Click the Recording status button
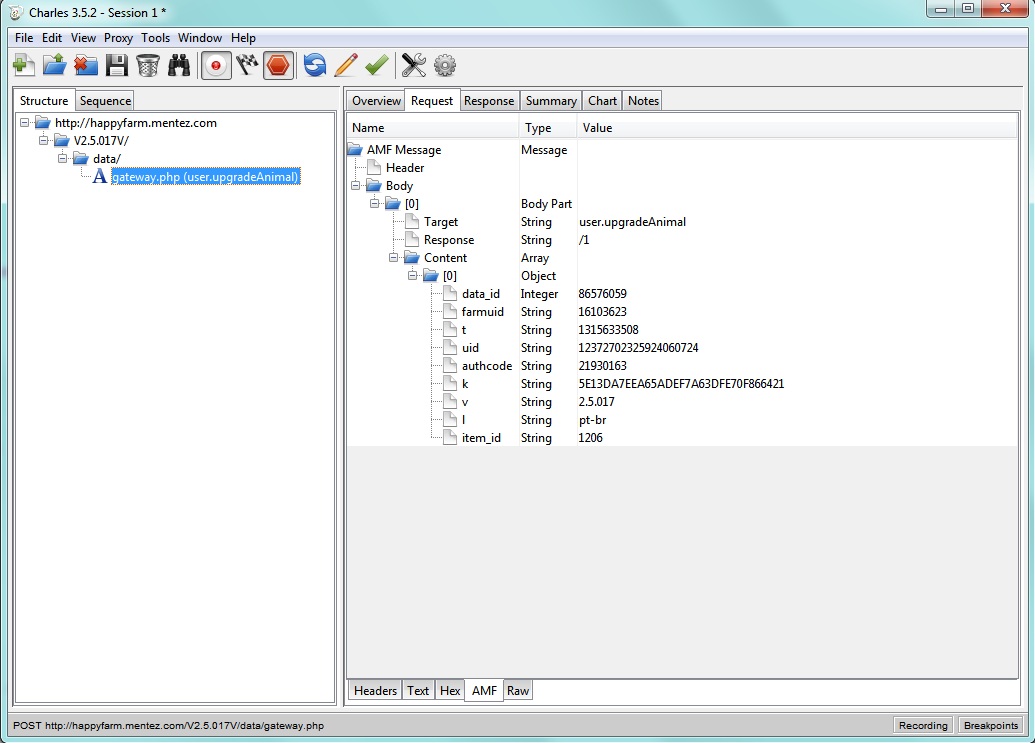The height and width of the screenshot is (743, 1035). click(923, 725)
